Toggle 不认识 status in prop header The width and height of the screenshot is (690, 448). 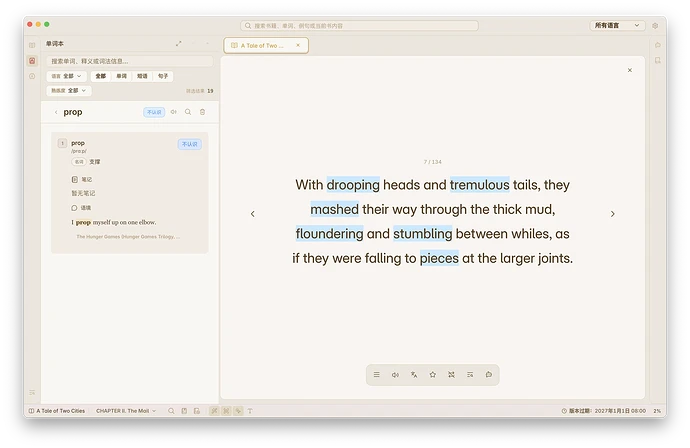point(154,112)
